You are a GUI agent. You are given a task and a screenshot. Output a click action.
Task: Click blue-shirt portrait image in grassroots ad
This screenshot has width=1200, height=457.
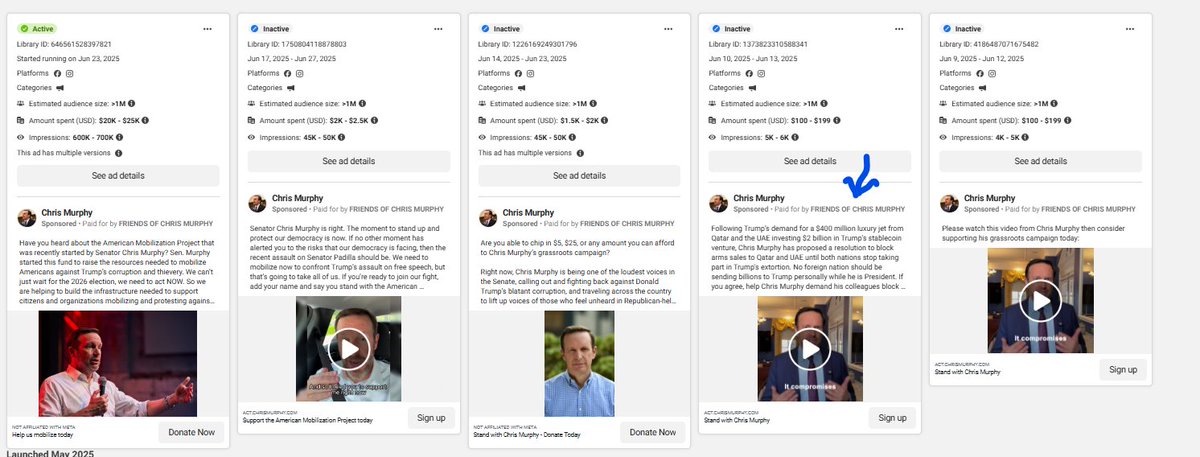tap(580, 363)
